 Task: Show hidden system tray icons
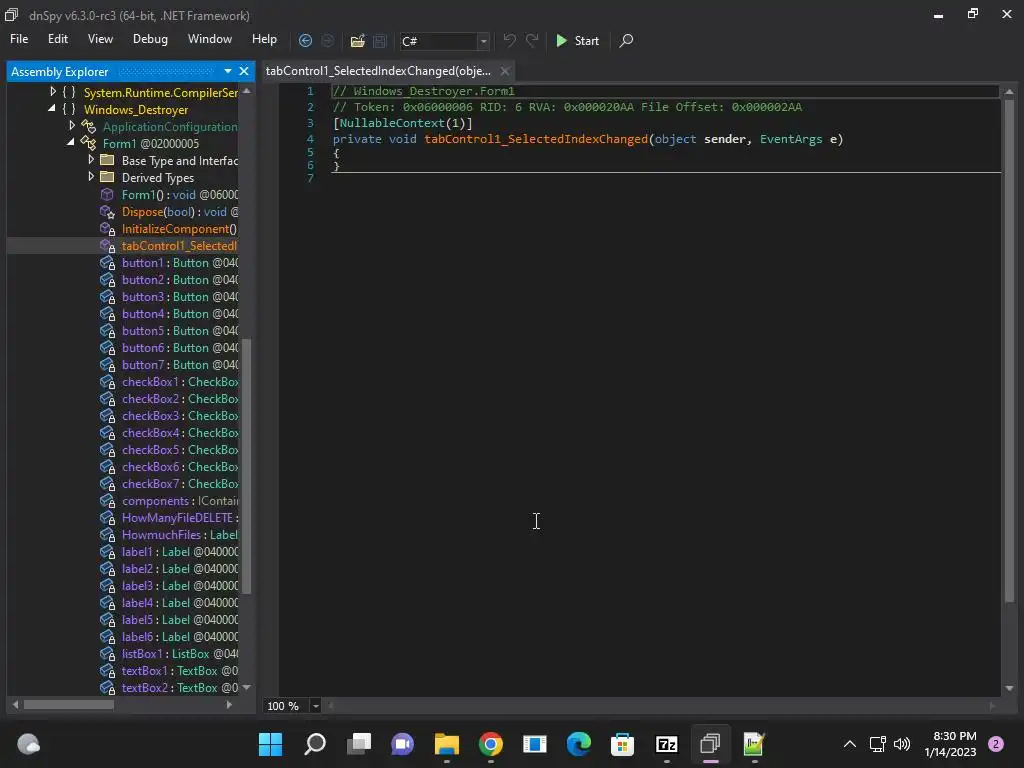[850, 744]
